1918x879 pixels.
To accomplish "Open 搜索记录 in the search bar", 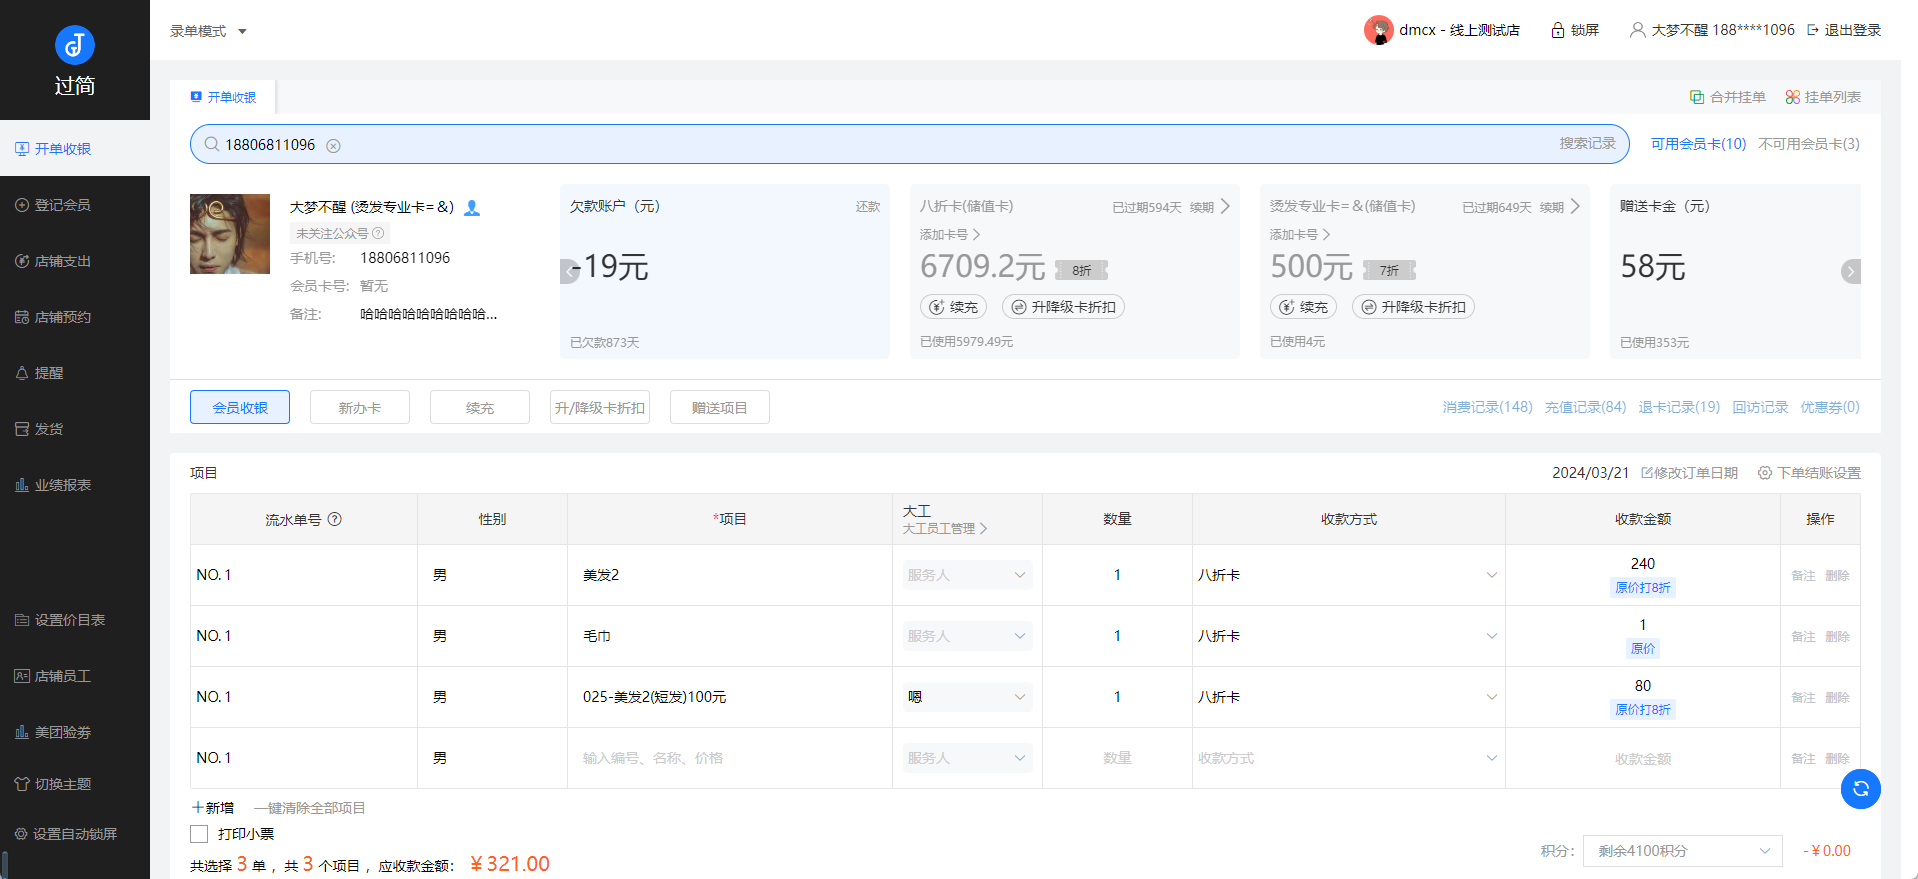I will coord(1587,144).
